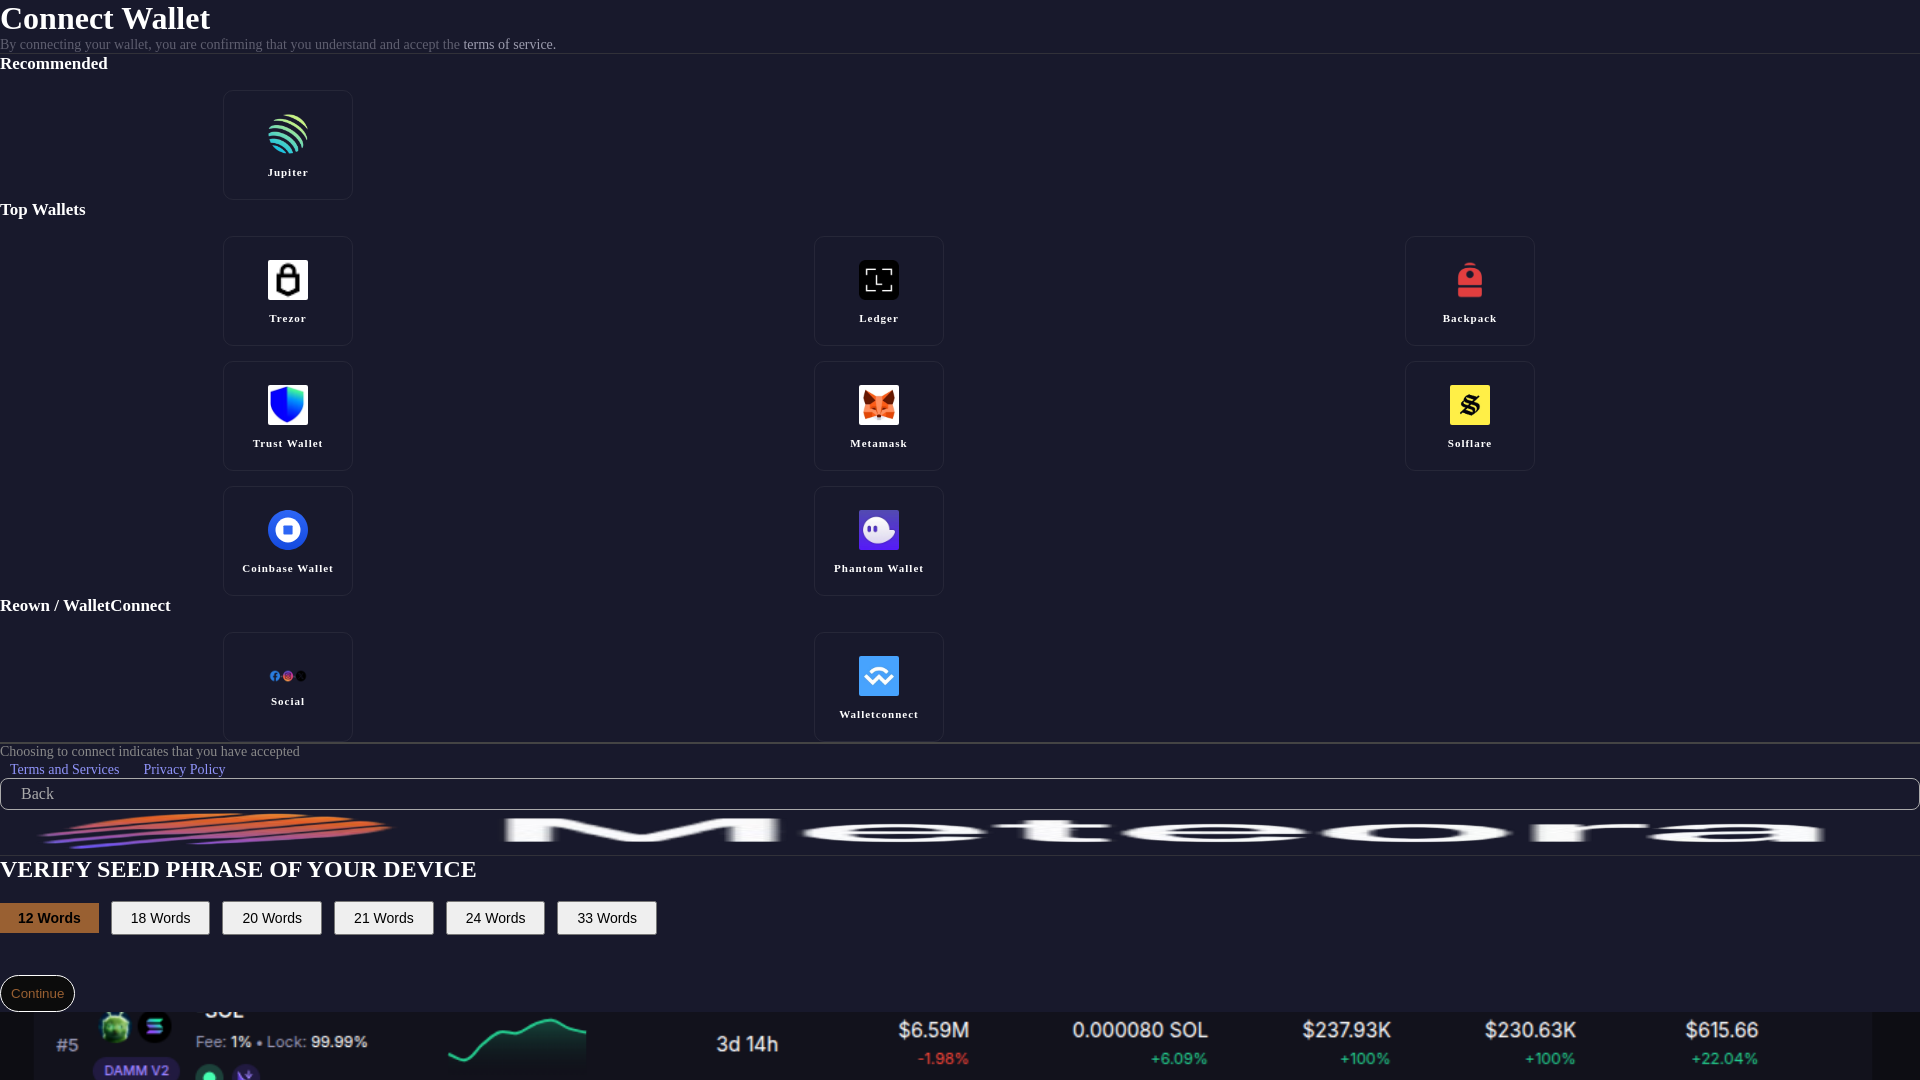Image resolution: width=1920 pixels, height=1080 pixels.
Task: Click the SOL token icon in row #5
Action: coord(154,1026)
